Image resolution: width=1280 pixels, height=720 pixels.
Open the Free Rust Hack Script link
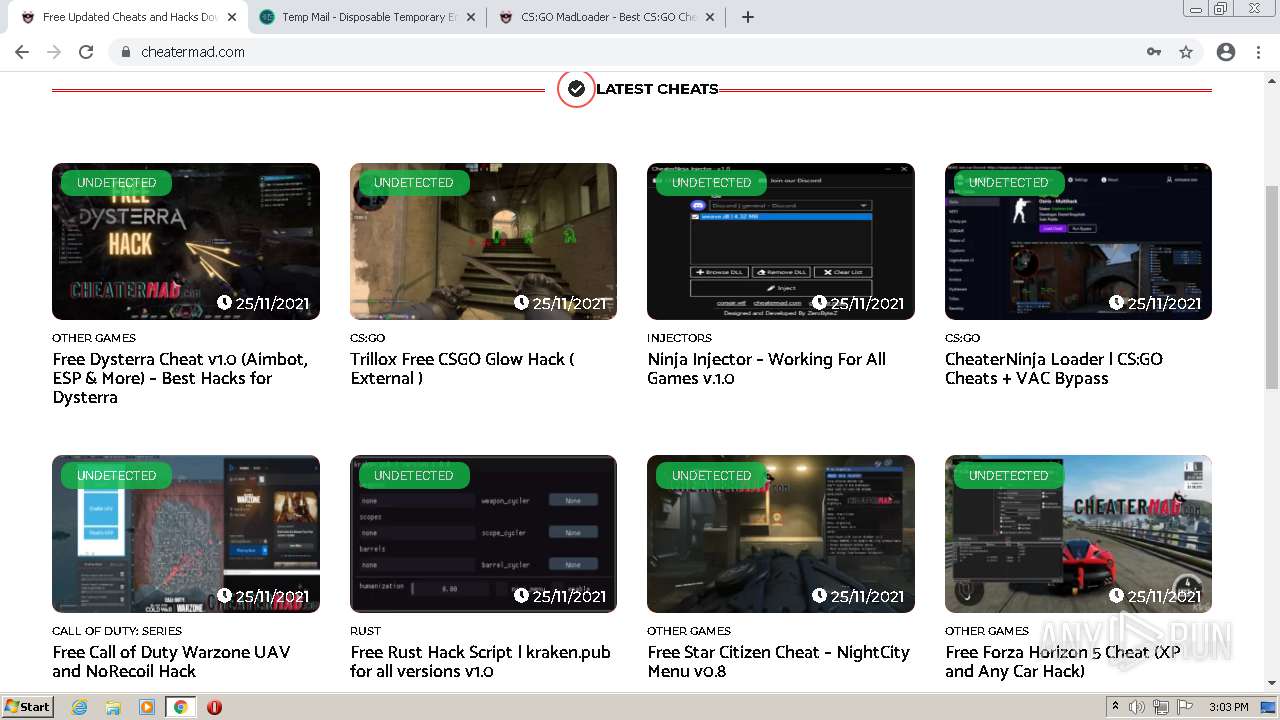pyautogui.click(x=480, y=661)
